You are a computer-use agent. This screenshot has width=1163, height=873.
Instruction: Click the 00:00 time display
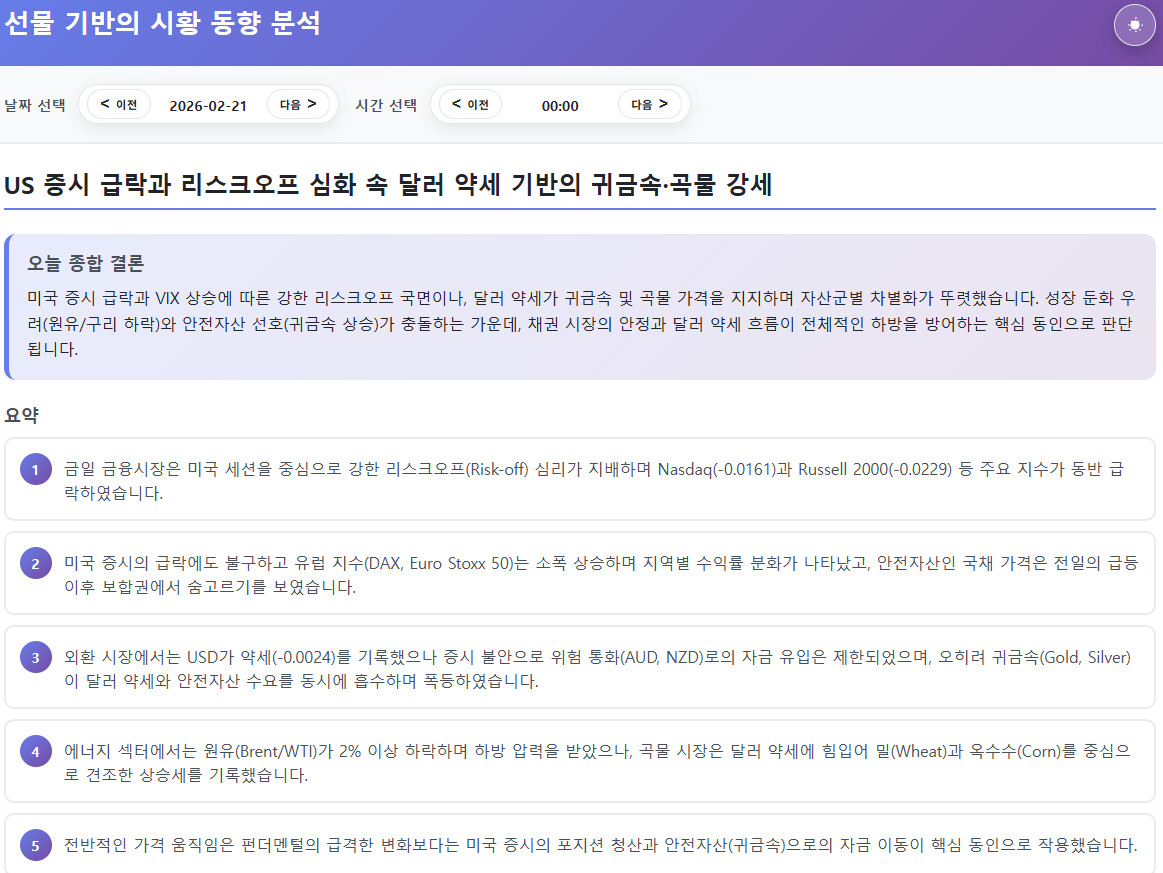point(560,106)
